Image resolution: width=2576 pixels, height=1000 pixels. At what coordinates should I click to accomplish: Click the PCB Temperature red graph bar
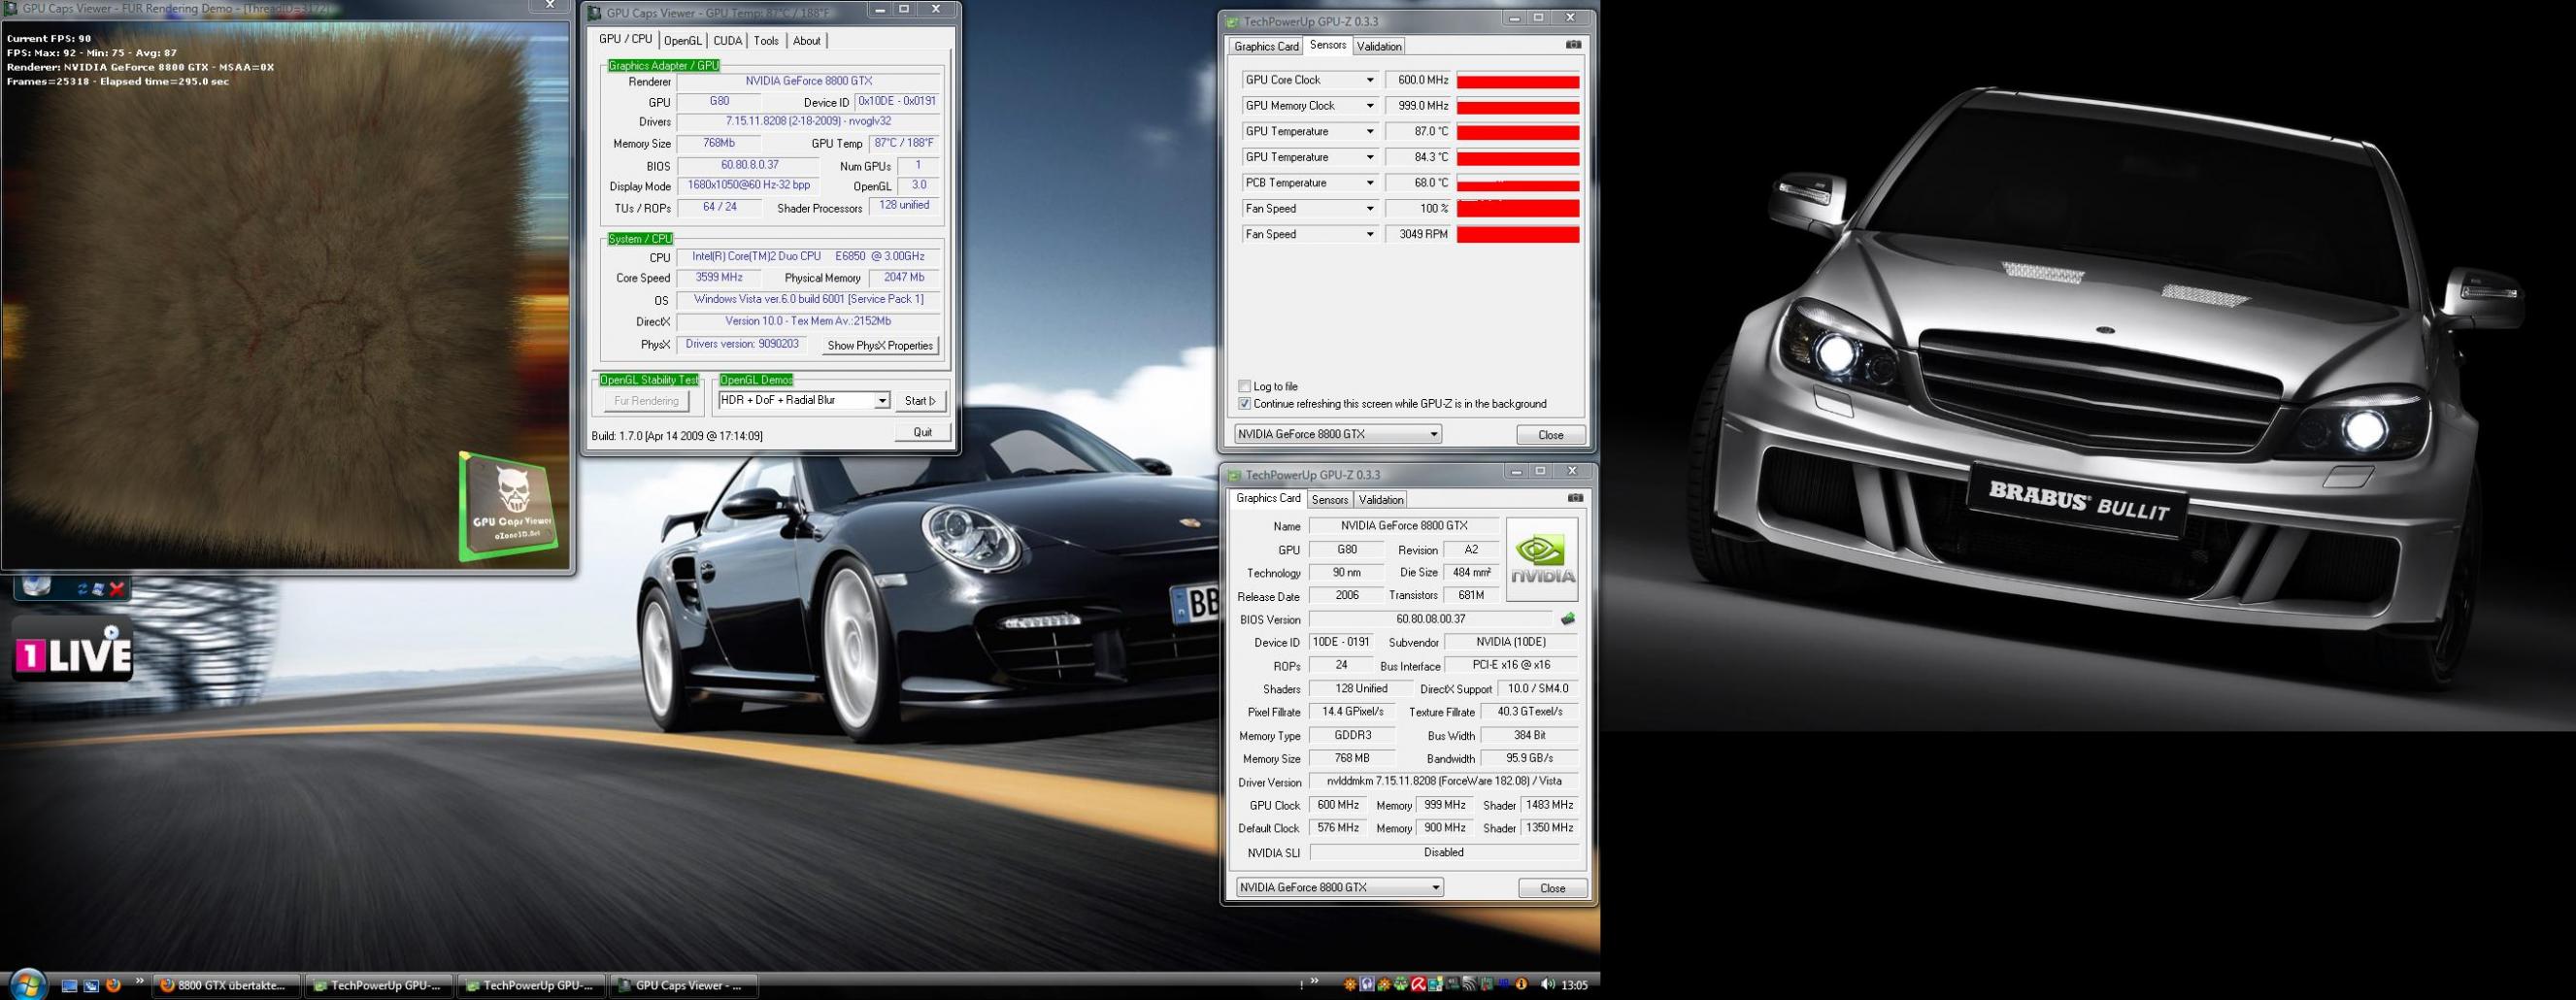[x=1518, y=184]
